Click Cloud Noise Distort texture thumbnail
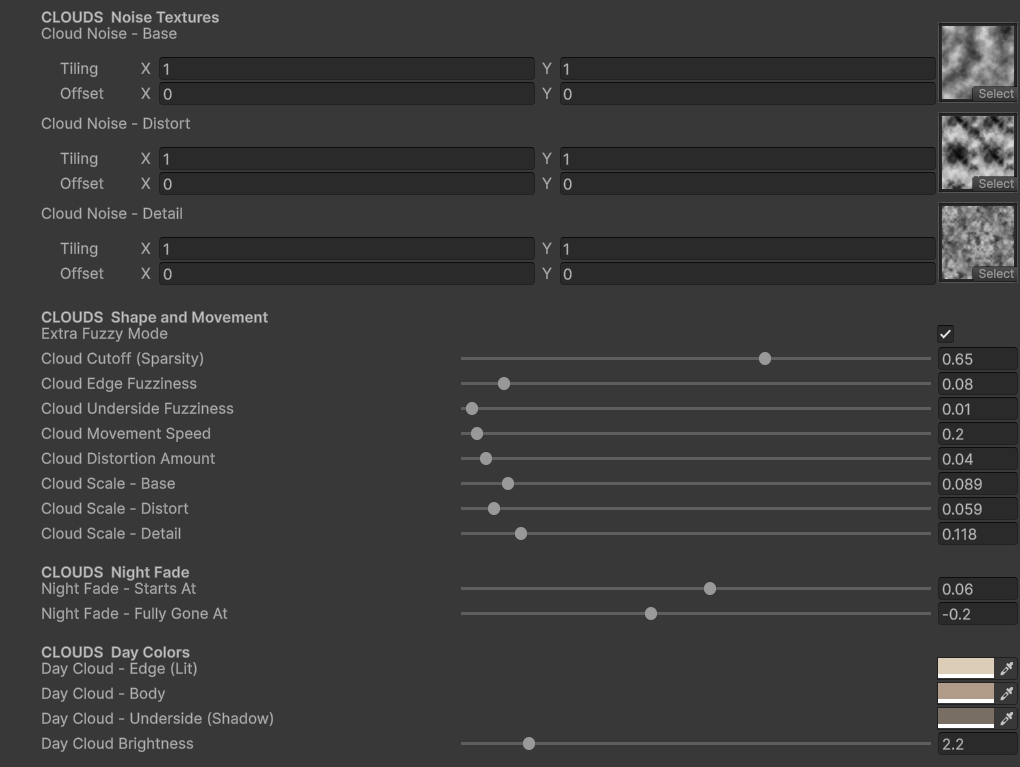This screenshot has width=1020, height=767. coord(978,152)
